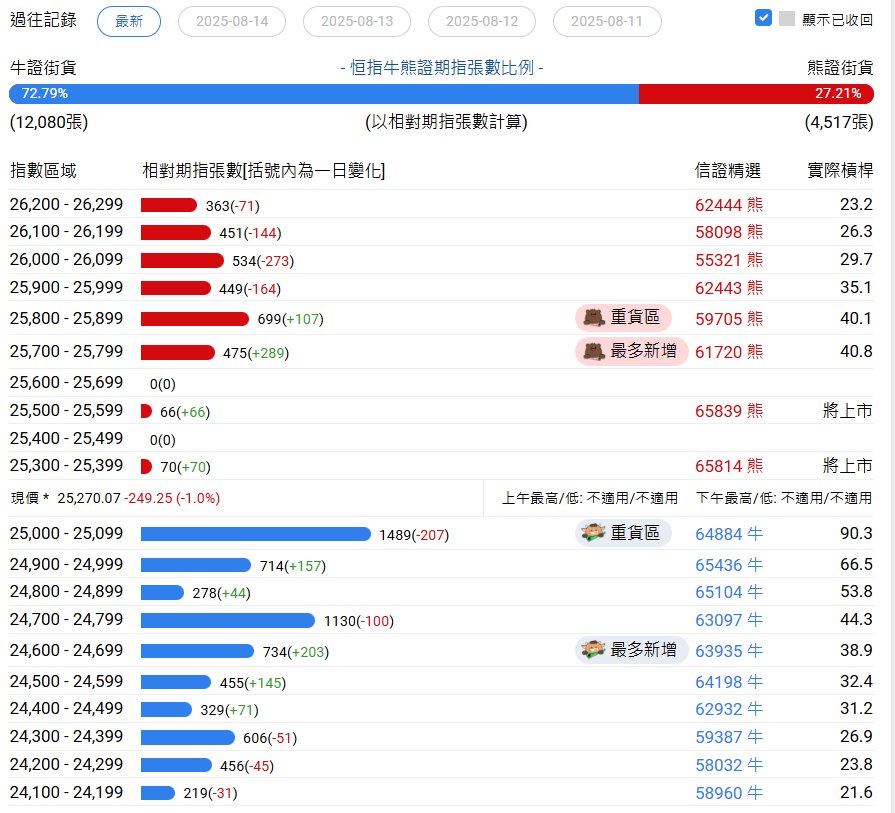Image resolution: width=895 pixels, height=813 pixels.
Task: Open the 2025-08-14 record tab
Action: [x=232, y=22]
